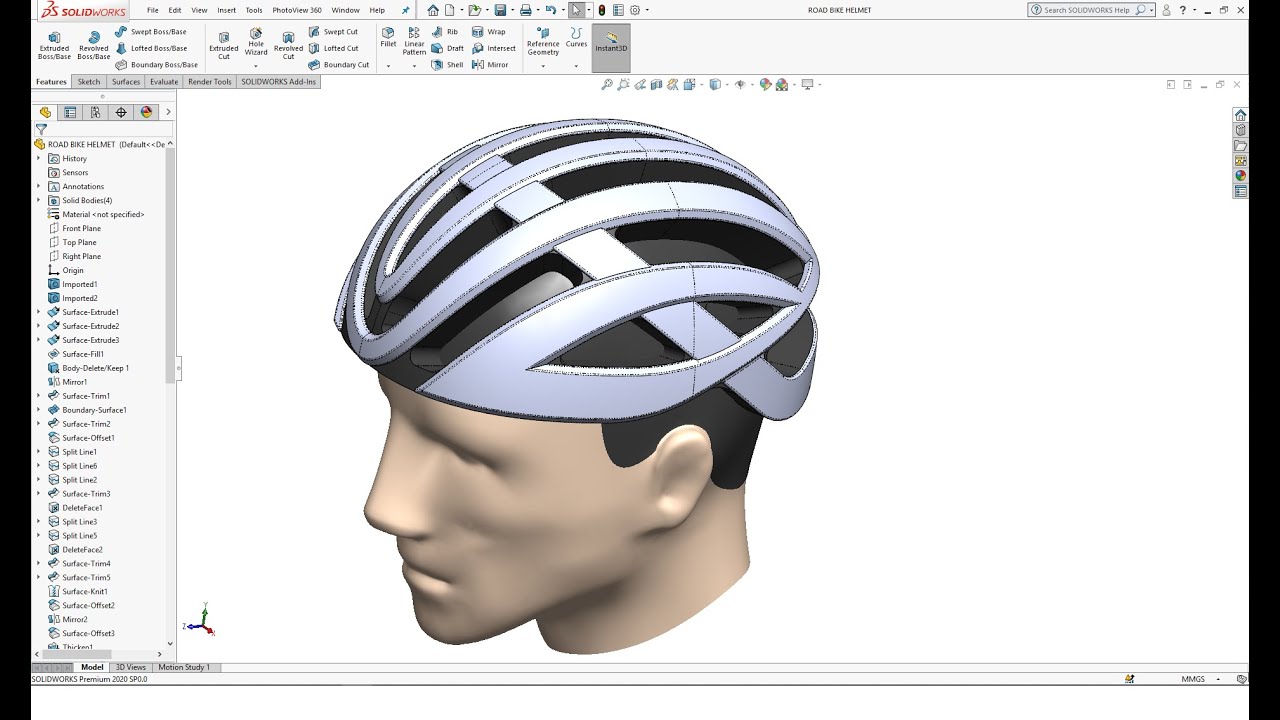Use the Draft tool
This screenshot has height=720, width=1280.
click(x=448, y=48)
